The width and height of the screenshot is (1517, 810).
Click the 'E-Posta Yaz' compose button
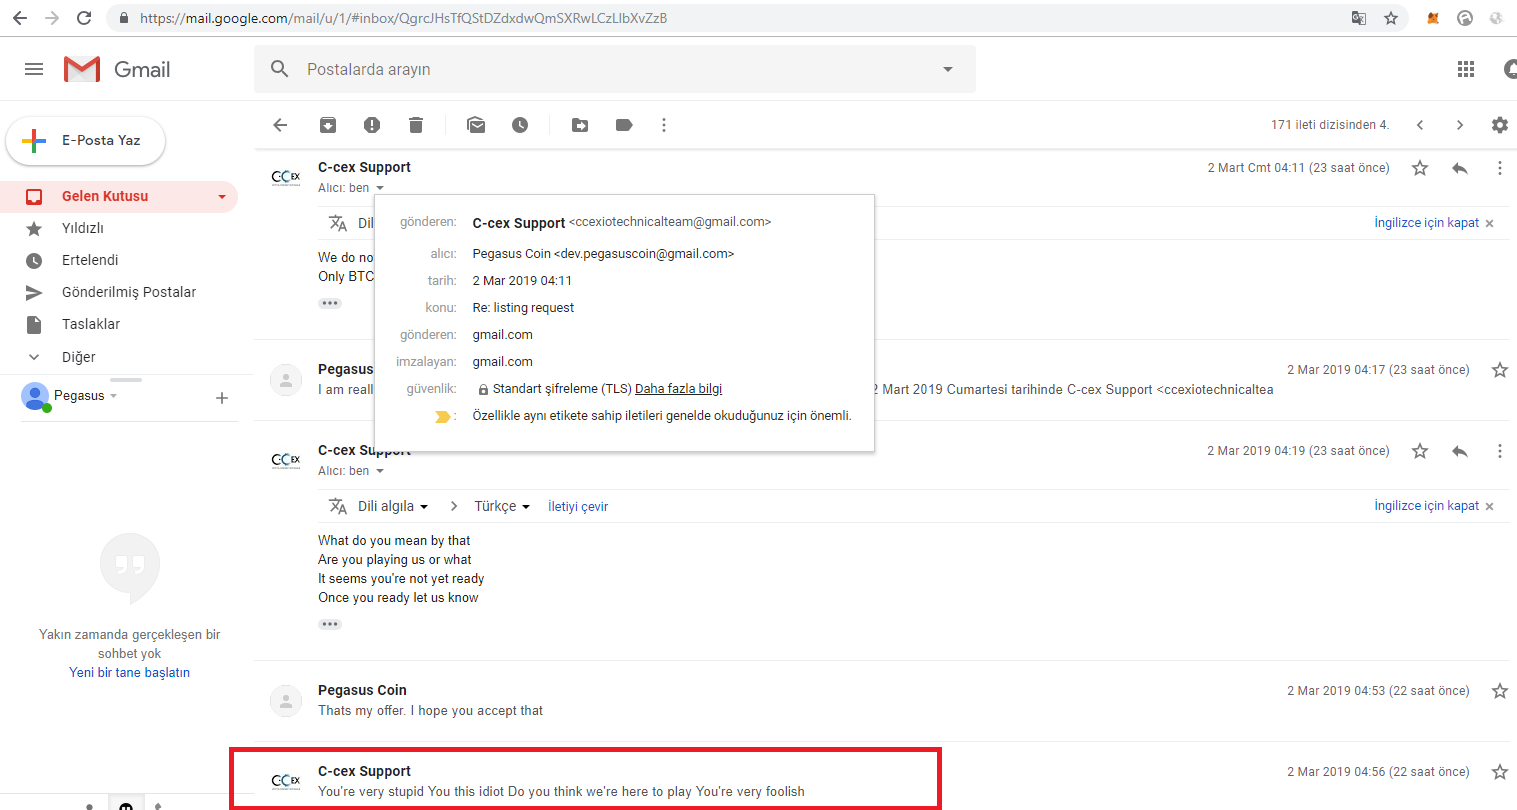[86, 140]
